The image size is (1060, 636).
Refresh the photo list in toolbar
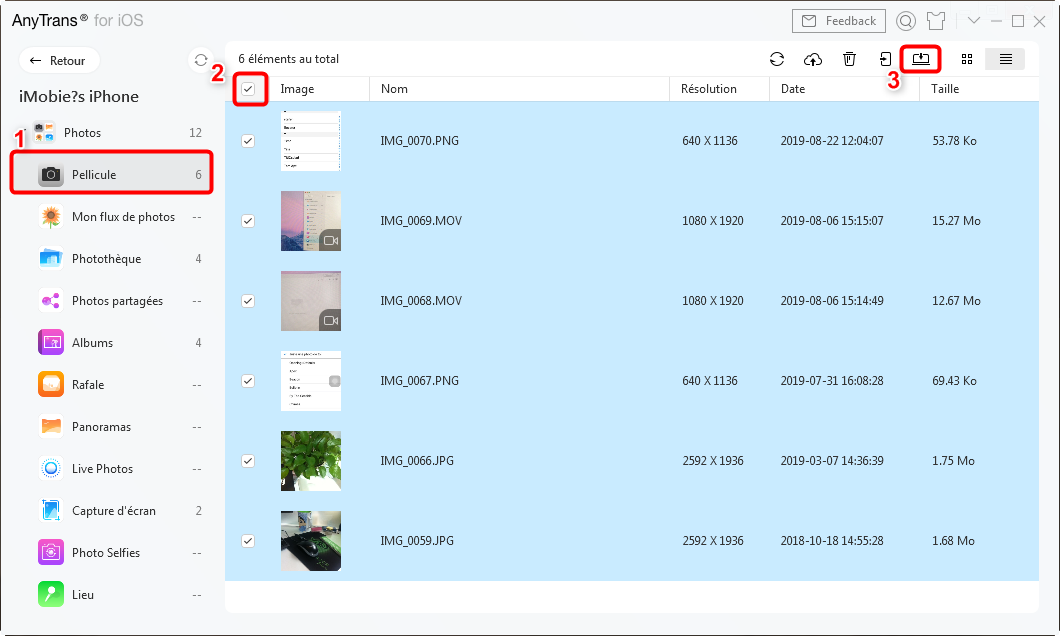point(777,59)
